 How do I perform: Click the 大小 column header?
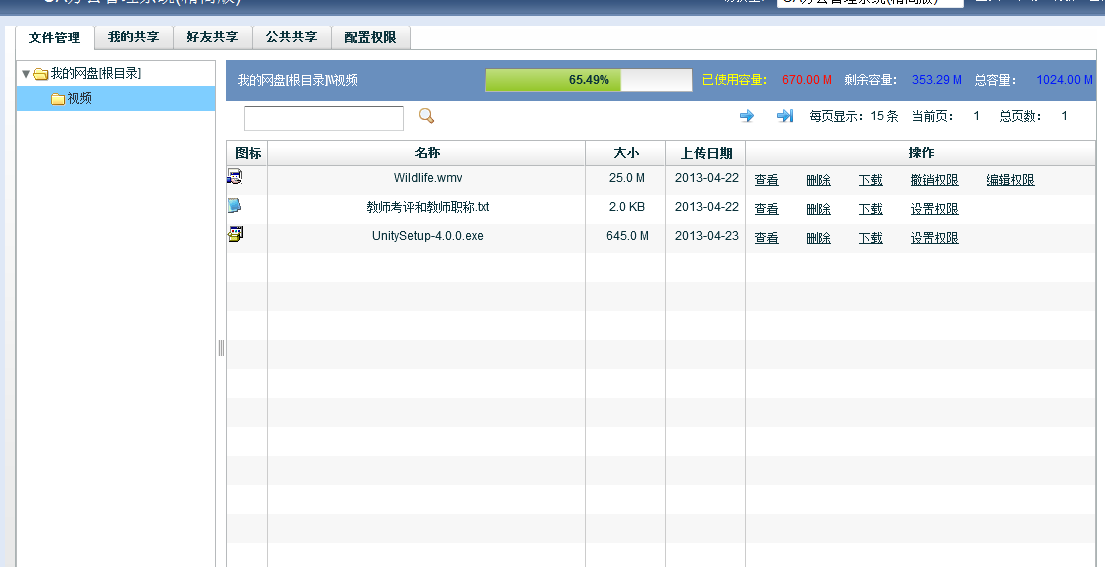[626, 153]
